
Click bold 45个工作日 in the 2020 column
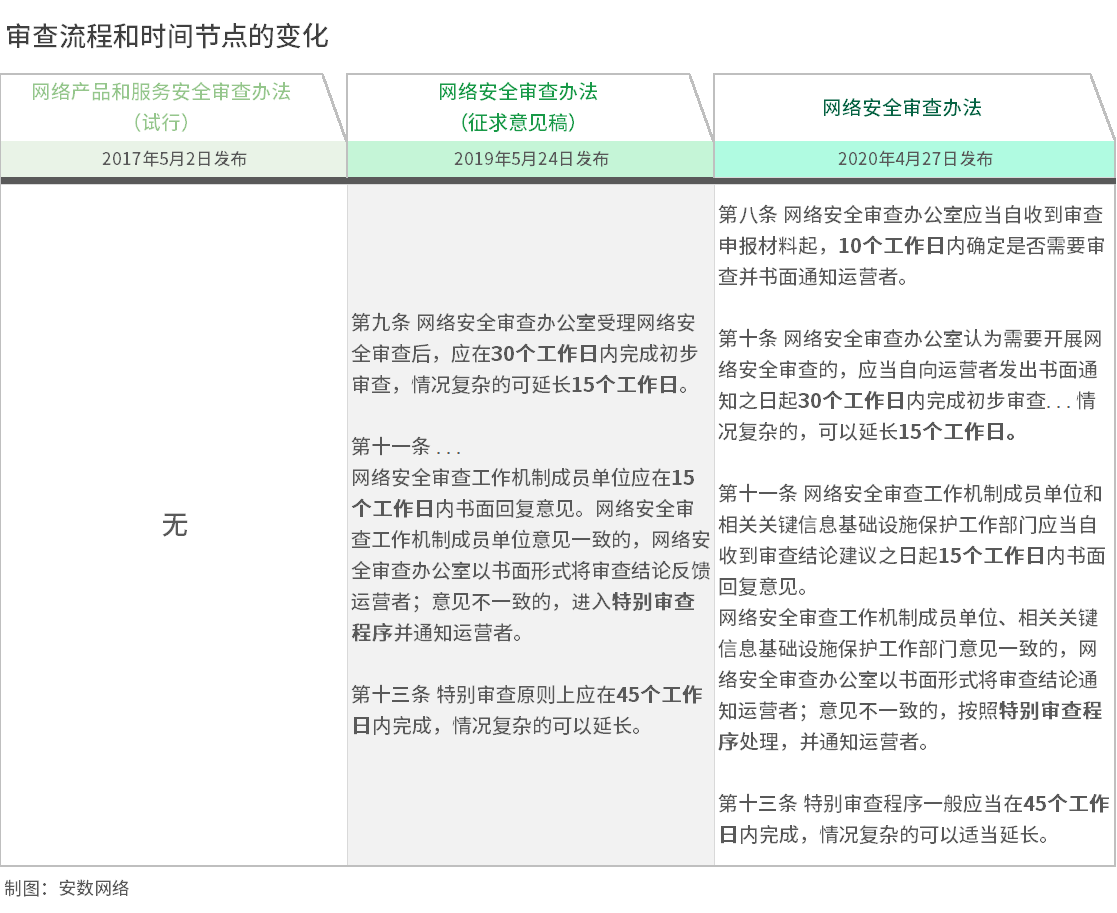coord(1066,803)
